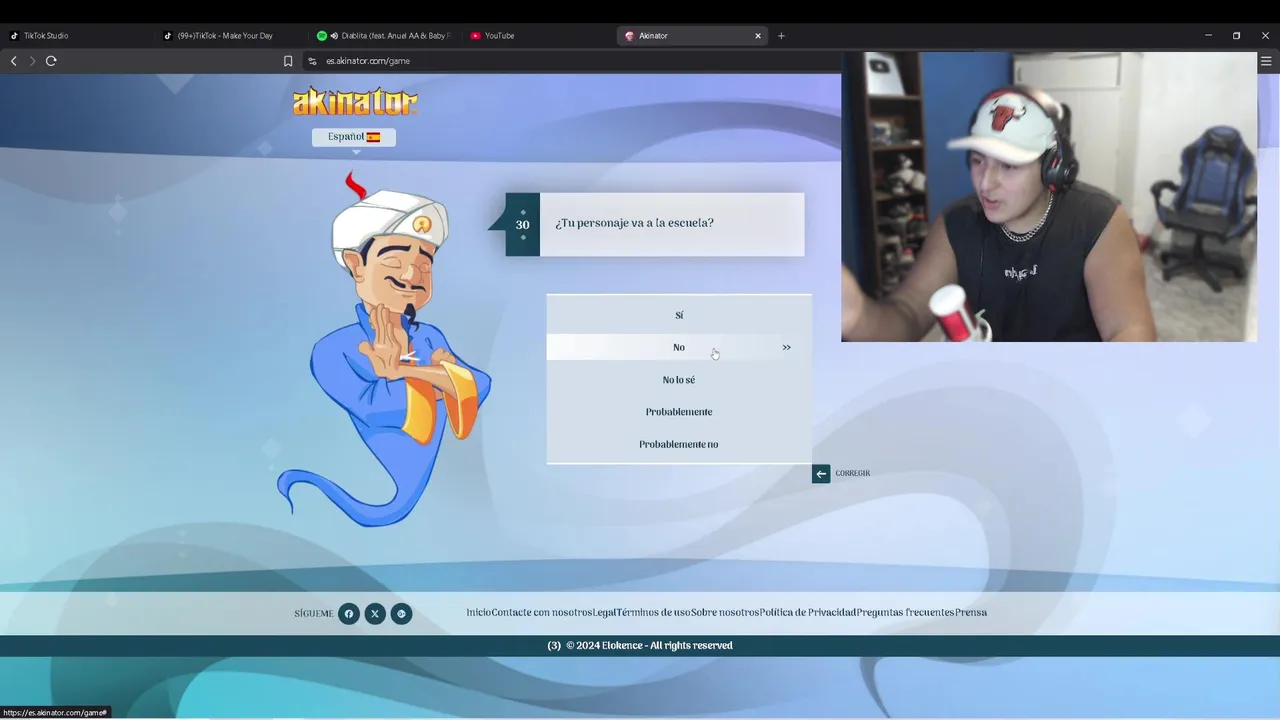
Task: Choose the "No lo sé" answer
Action: [679, 380]
